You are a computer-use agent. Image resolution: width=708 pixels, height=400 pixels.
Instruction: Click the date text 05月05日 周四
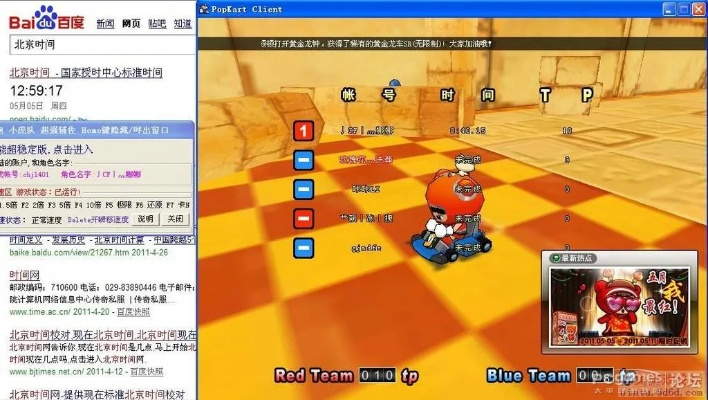click(x=38, y=106)
